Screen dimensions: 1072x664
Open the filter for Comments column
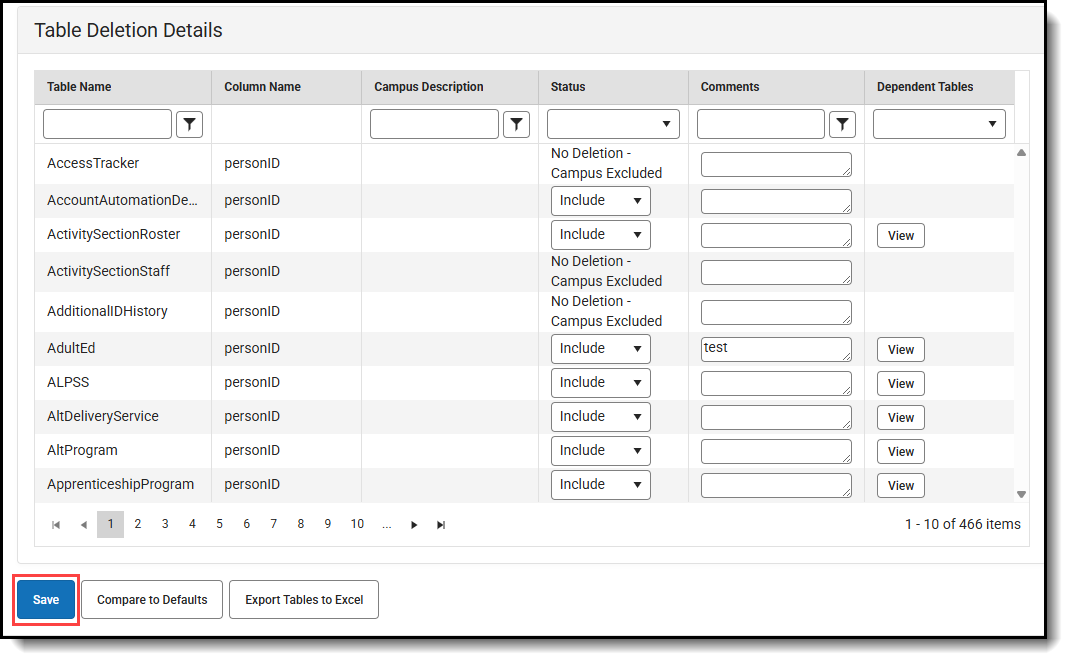click(x=842, y=124)
